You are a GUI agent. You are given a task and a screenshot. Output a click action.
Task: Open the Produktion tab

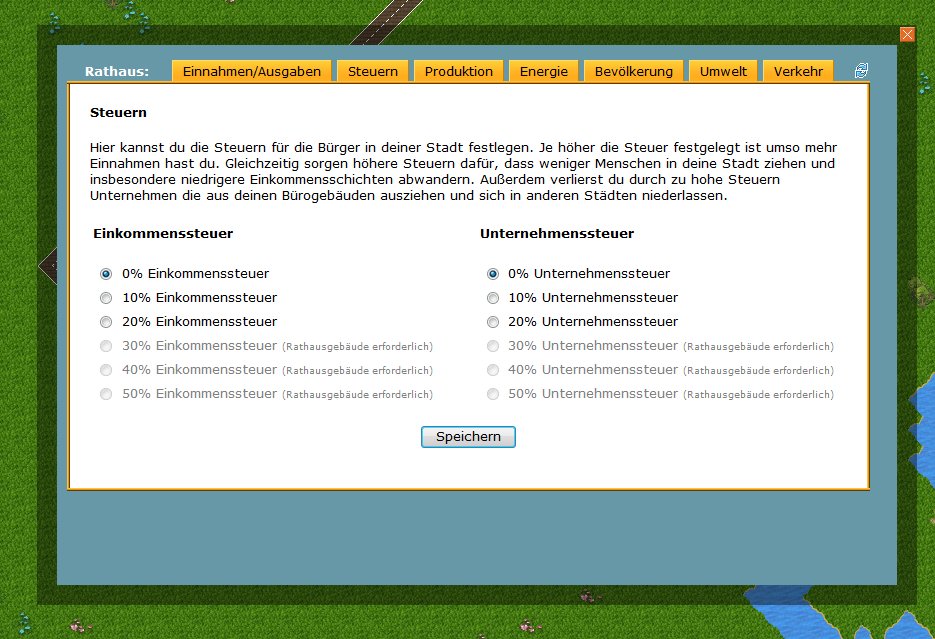(x=459, y=72)
